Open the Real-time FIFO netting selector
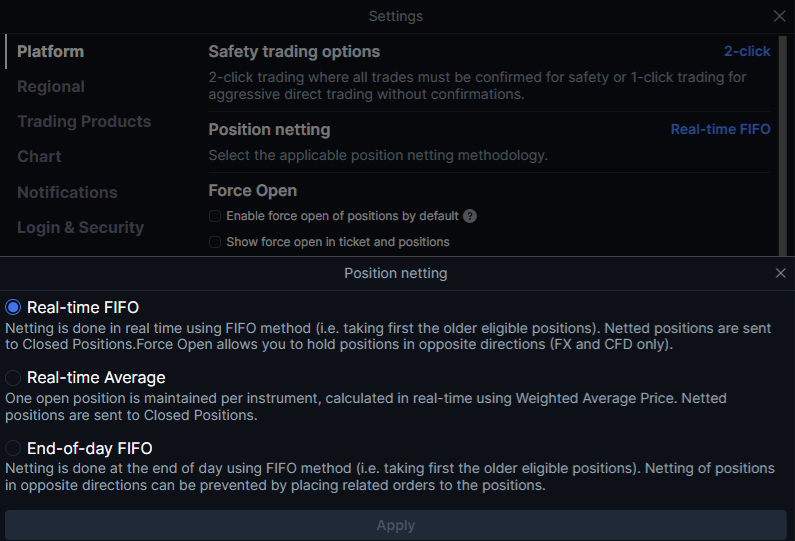This screenshot has width=795, height=541. (x=720, y=129)
